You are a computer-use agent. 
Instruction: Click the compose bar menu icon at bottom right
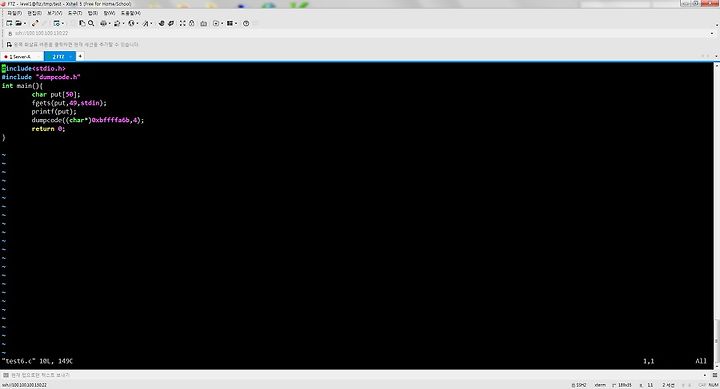tap(715, 375)
